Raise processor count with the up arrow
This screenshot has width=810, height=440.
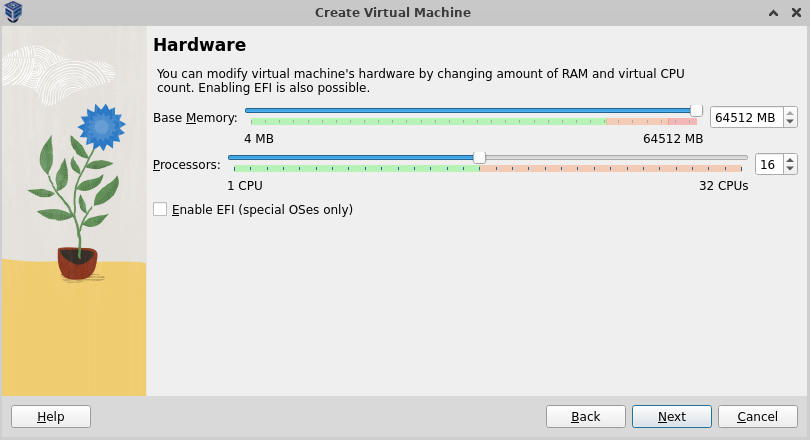coord(790,159)
